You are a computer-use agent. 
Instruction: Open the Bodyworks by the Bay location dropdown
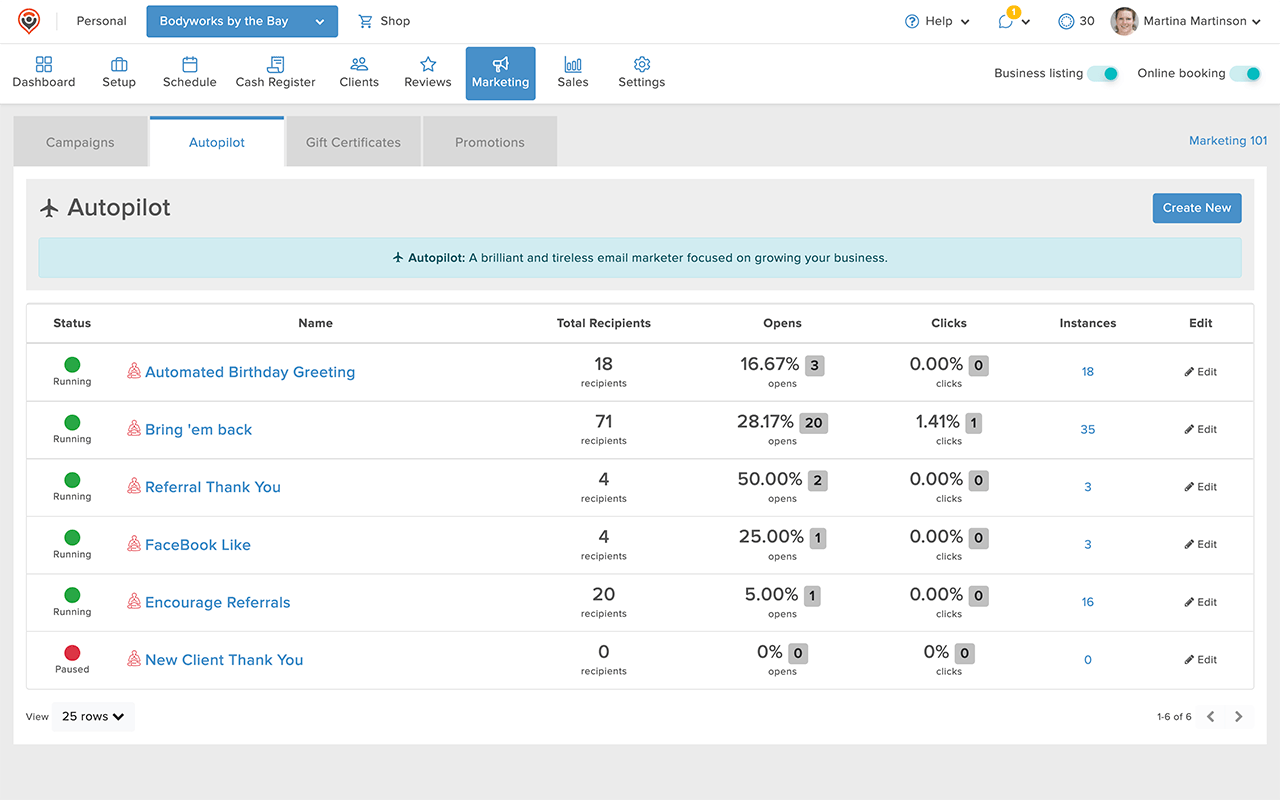tap(241, 20)
